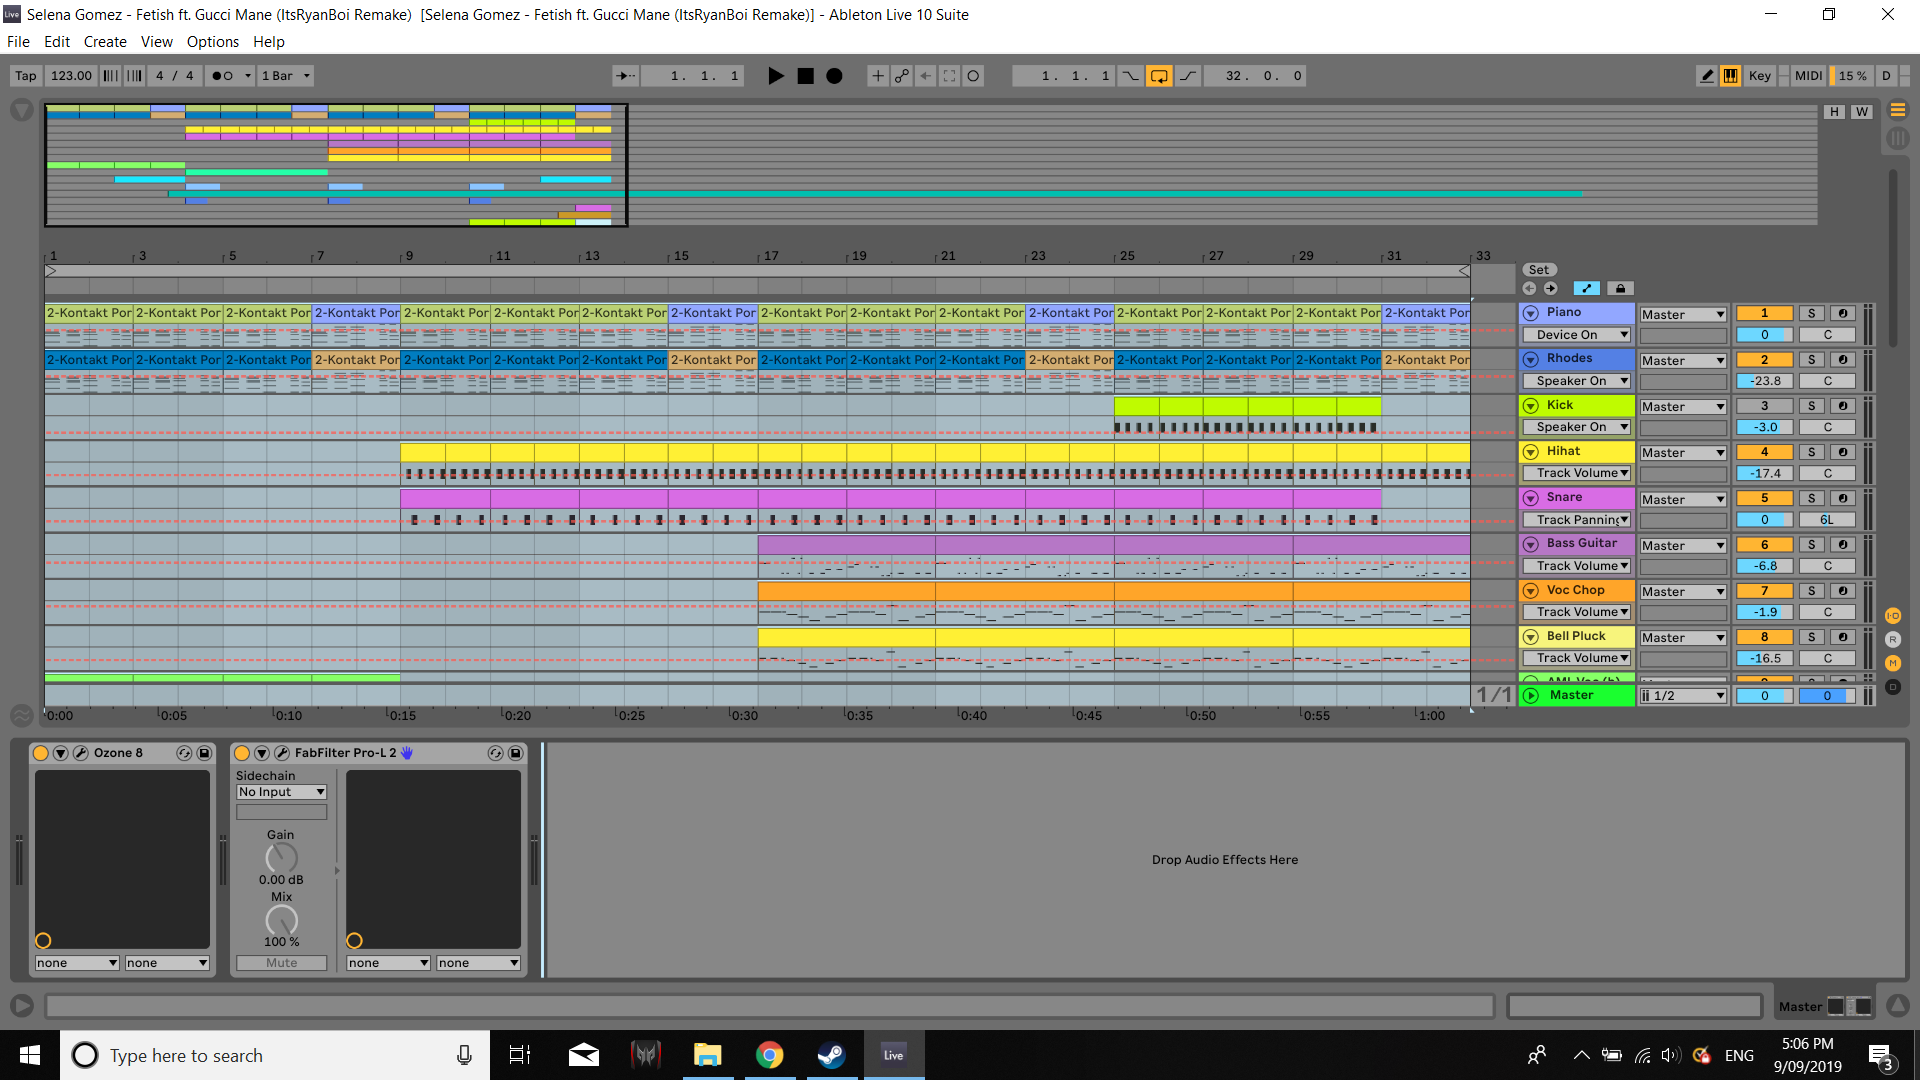This screenshot has height=1080, width=1920.
Task: Toggle Draw Mode pencil button
Action: [1707, 76]
